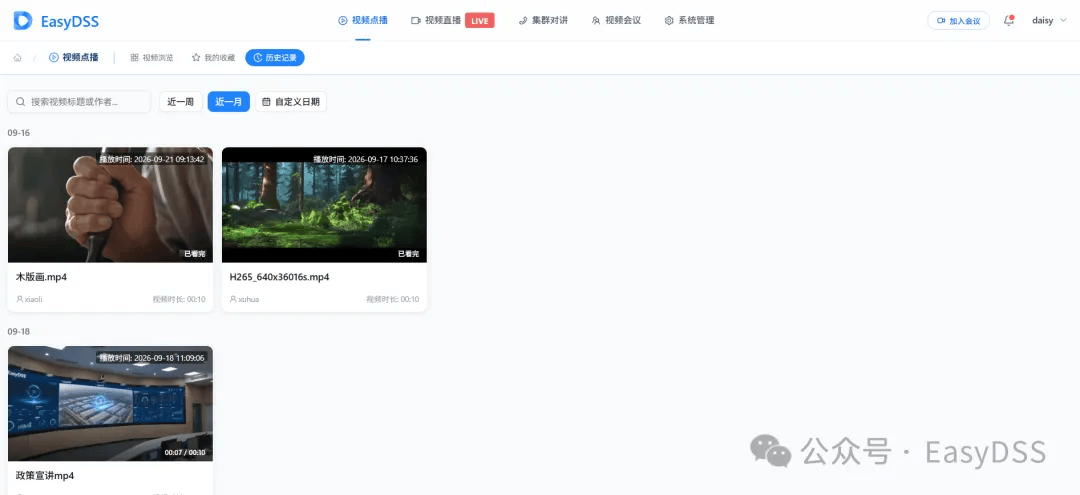The image size is (1080, 495).
Task: Click the 加入会议 button
Action: pos(959,21)
